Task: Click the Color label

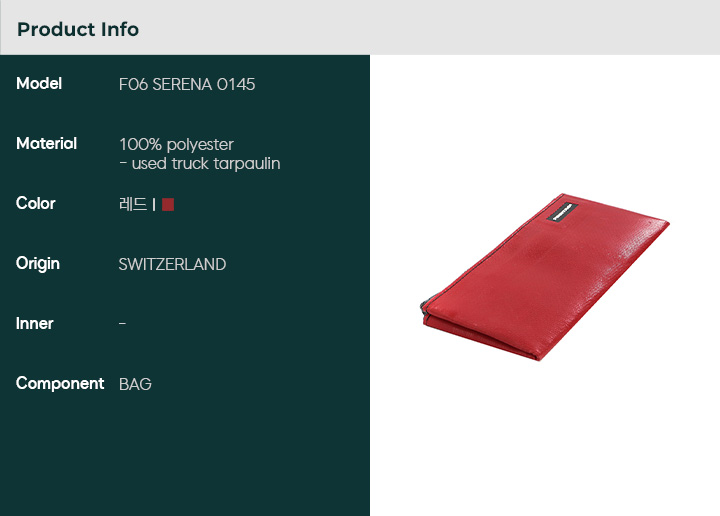Action: (x=36, y=203)
